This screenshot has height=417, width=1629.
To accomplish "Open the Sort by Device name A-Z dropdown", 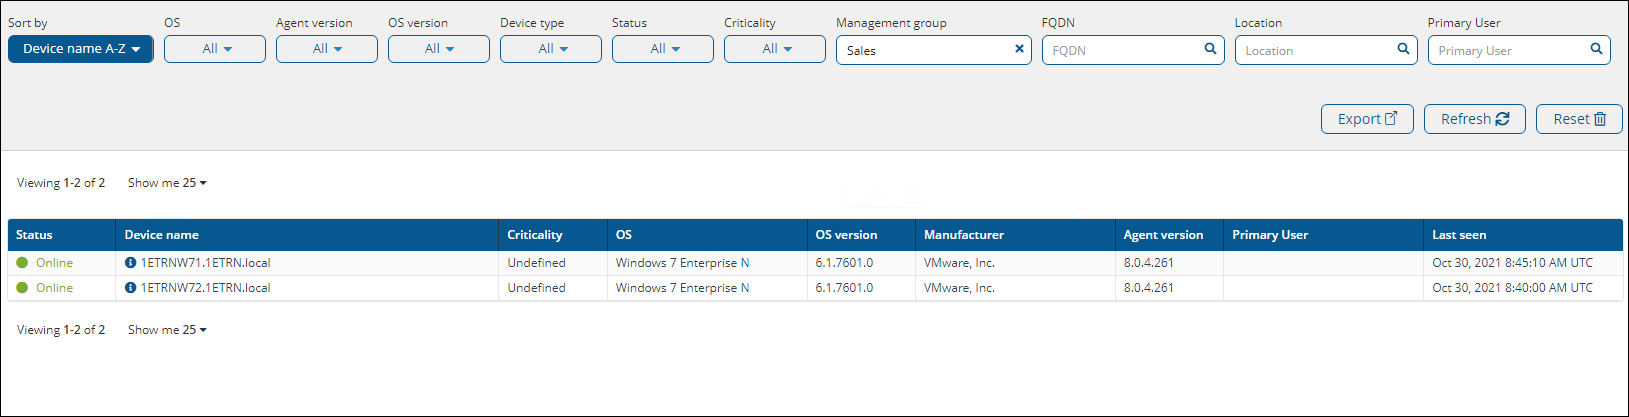I will 81,49.
